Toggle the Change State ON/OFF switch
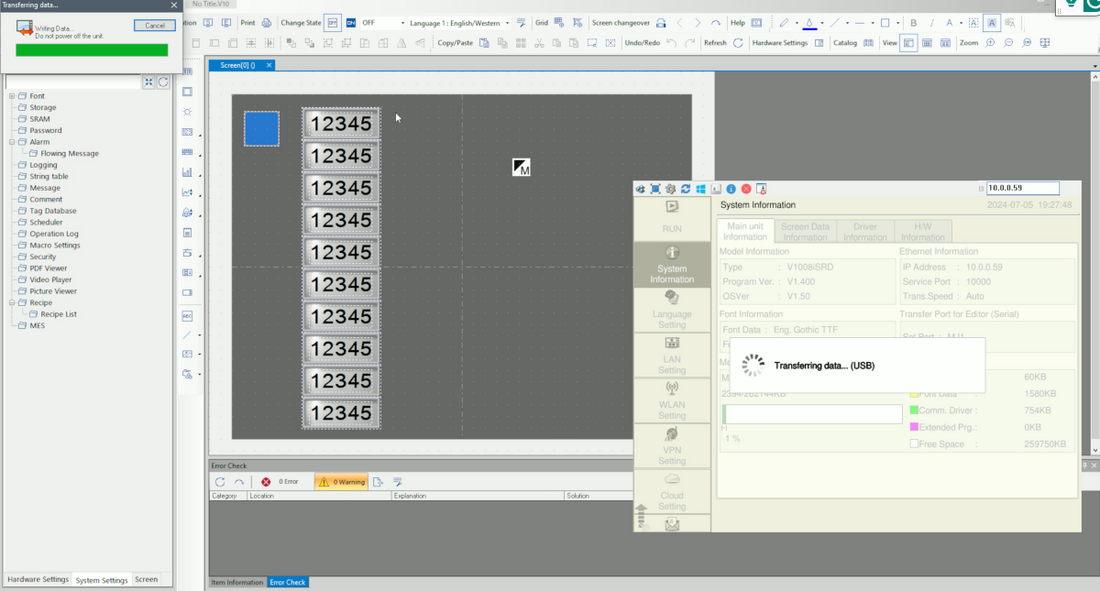This screenshot has height=591, width=1100. 351,22
